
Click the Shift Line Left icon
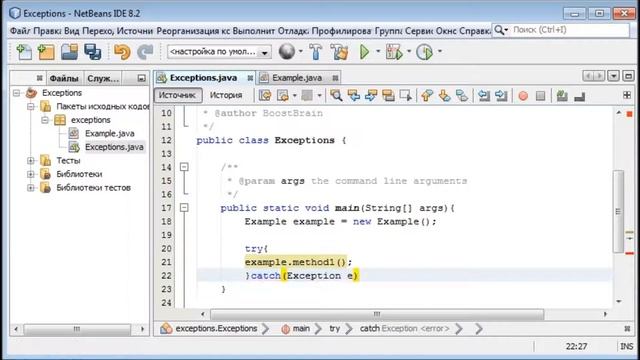(x=484, y=96)
